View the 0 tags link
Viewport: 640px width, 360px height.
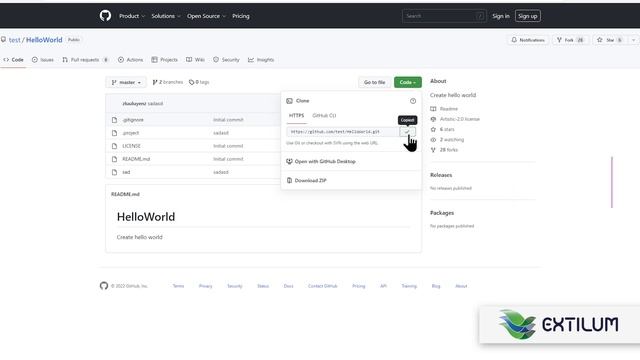click(199, 82)
